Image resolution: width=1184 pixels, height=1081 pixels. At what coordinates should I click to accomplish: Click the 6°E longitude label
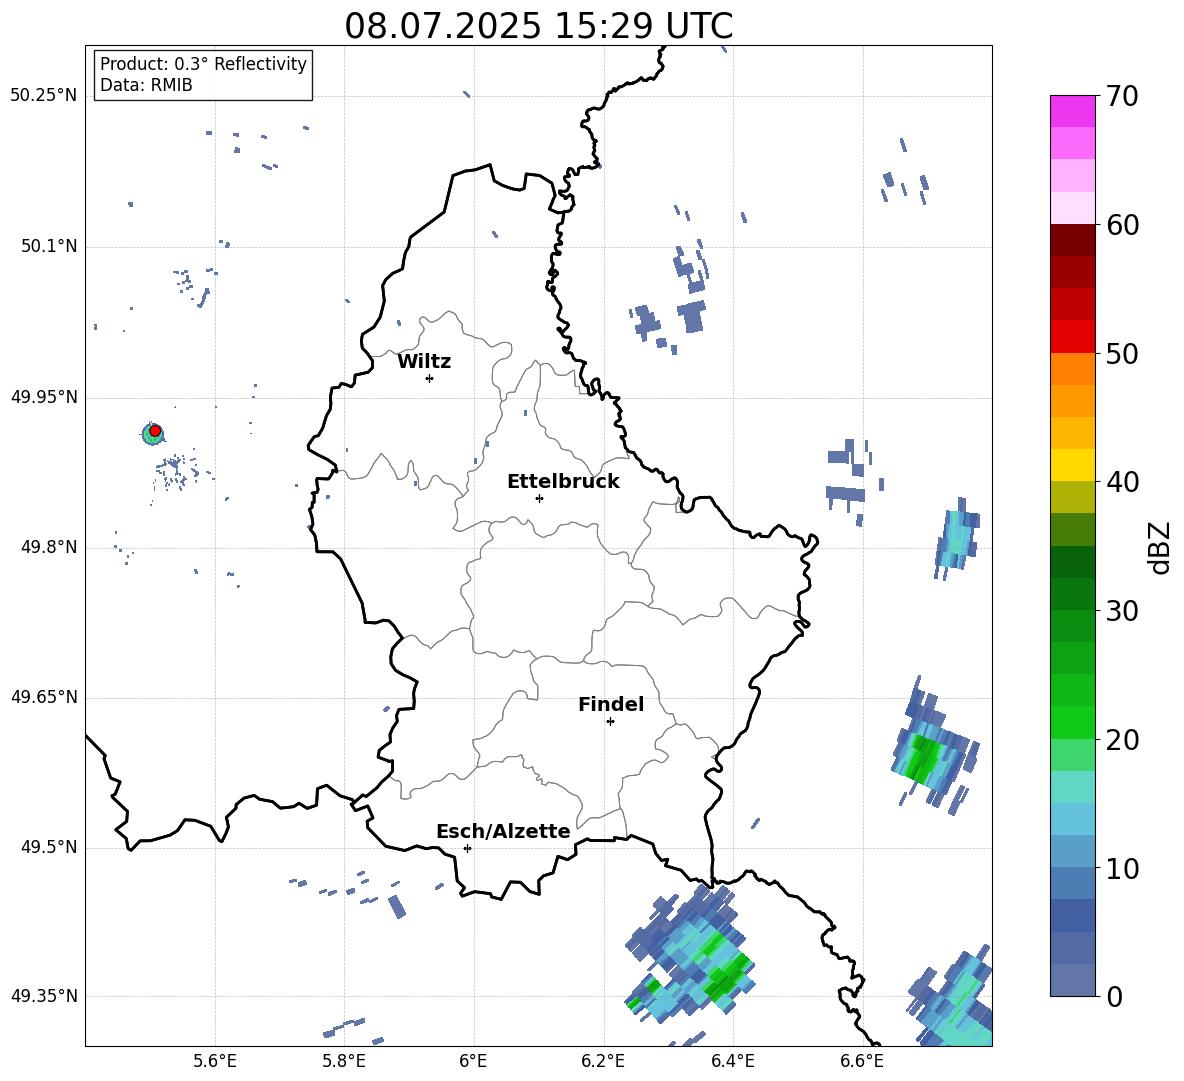pyautogui.click(x=473, y=1061)
